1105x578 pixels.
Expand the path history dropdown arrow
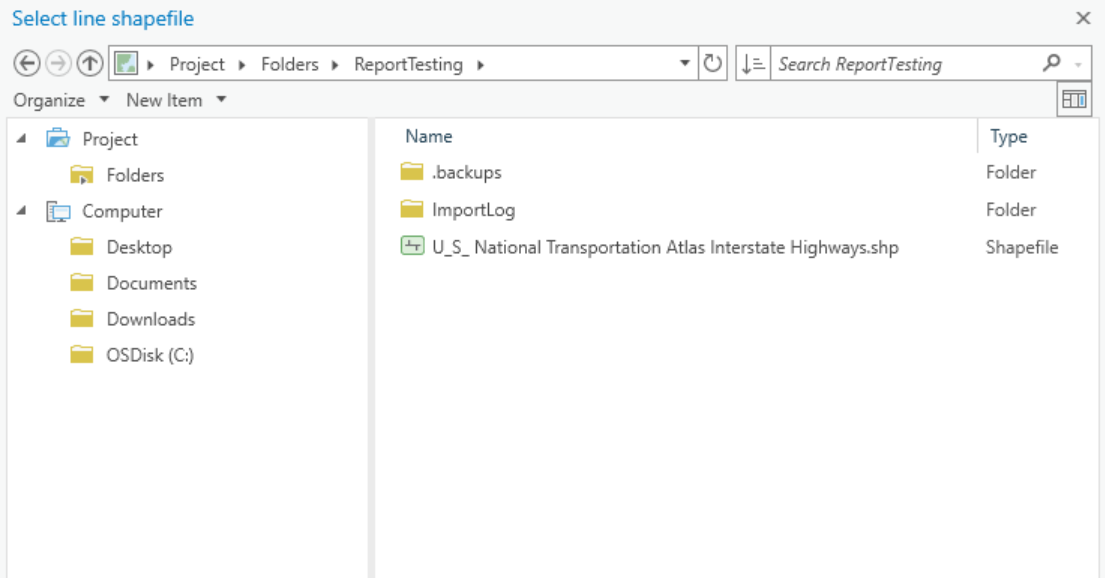pos(685,64)
